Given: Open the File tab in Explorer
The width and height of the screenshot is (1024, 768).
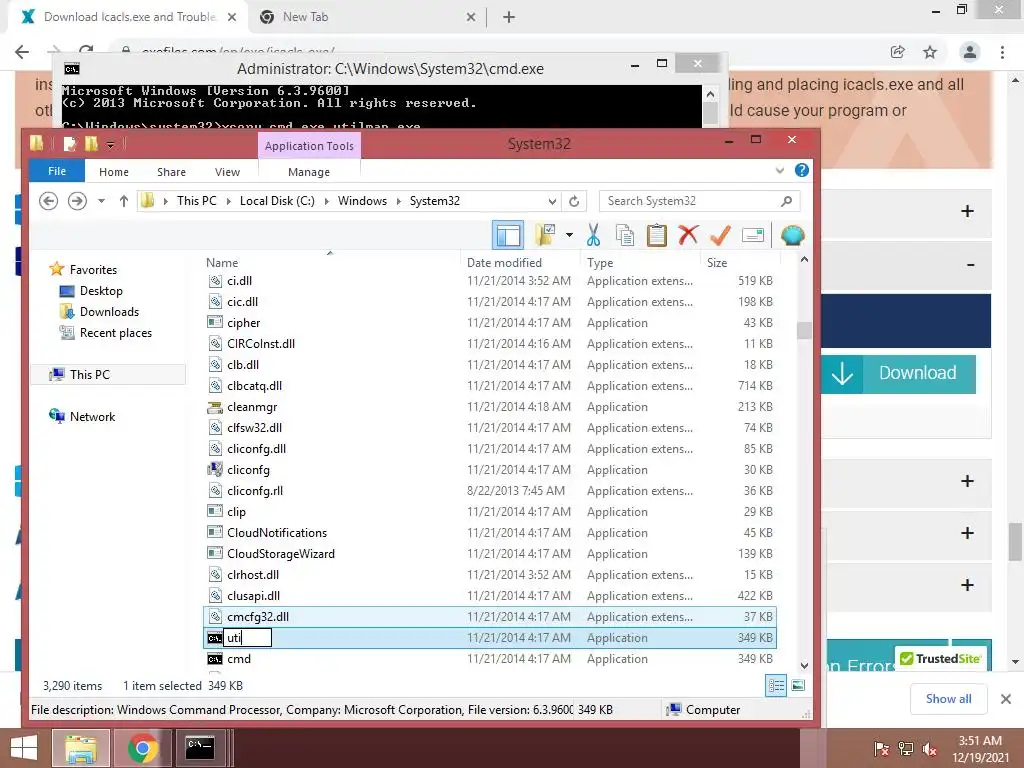Looking at the screenshot, I should 57,171.
